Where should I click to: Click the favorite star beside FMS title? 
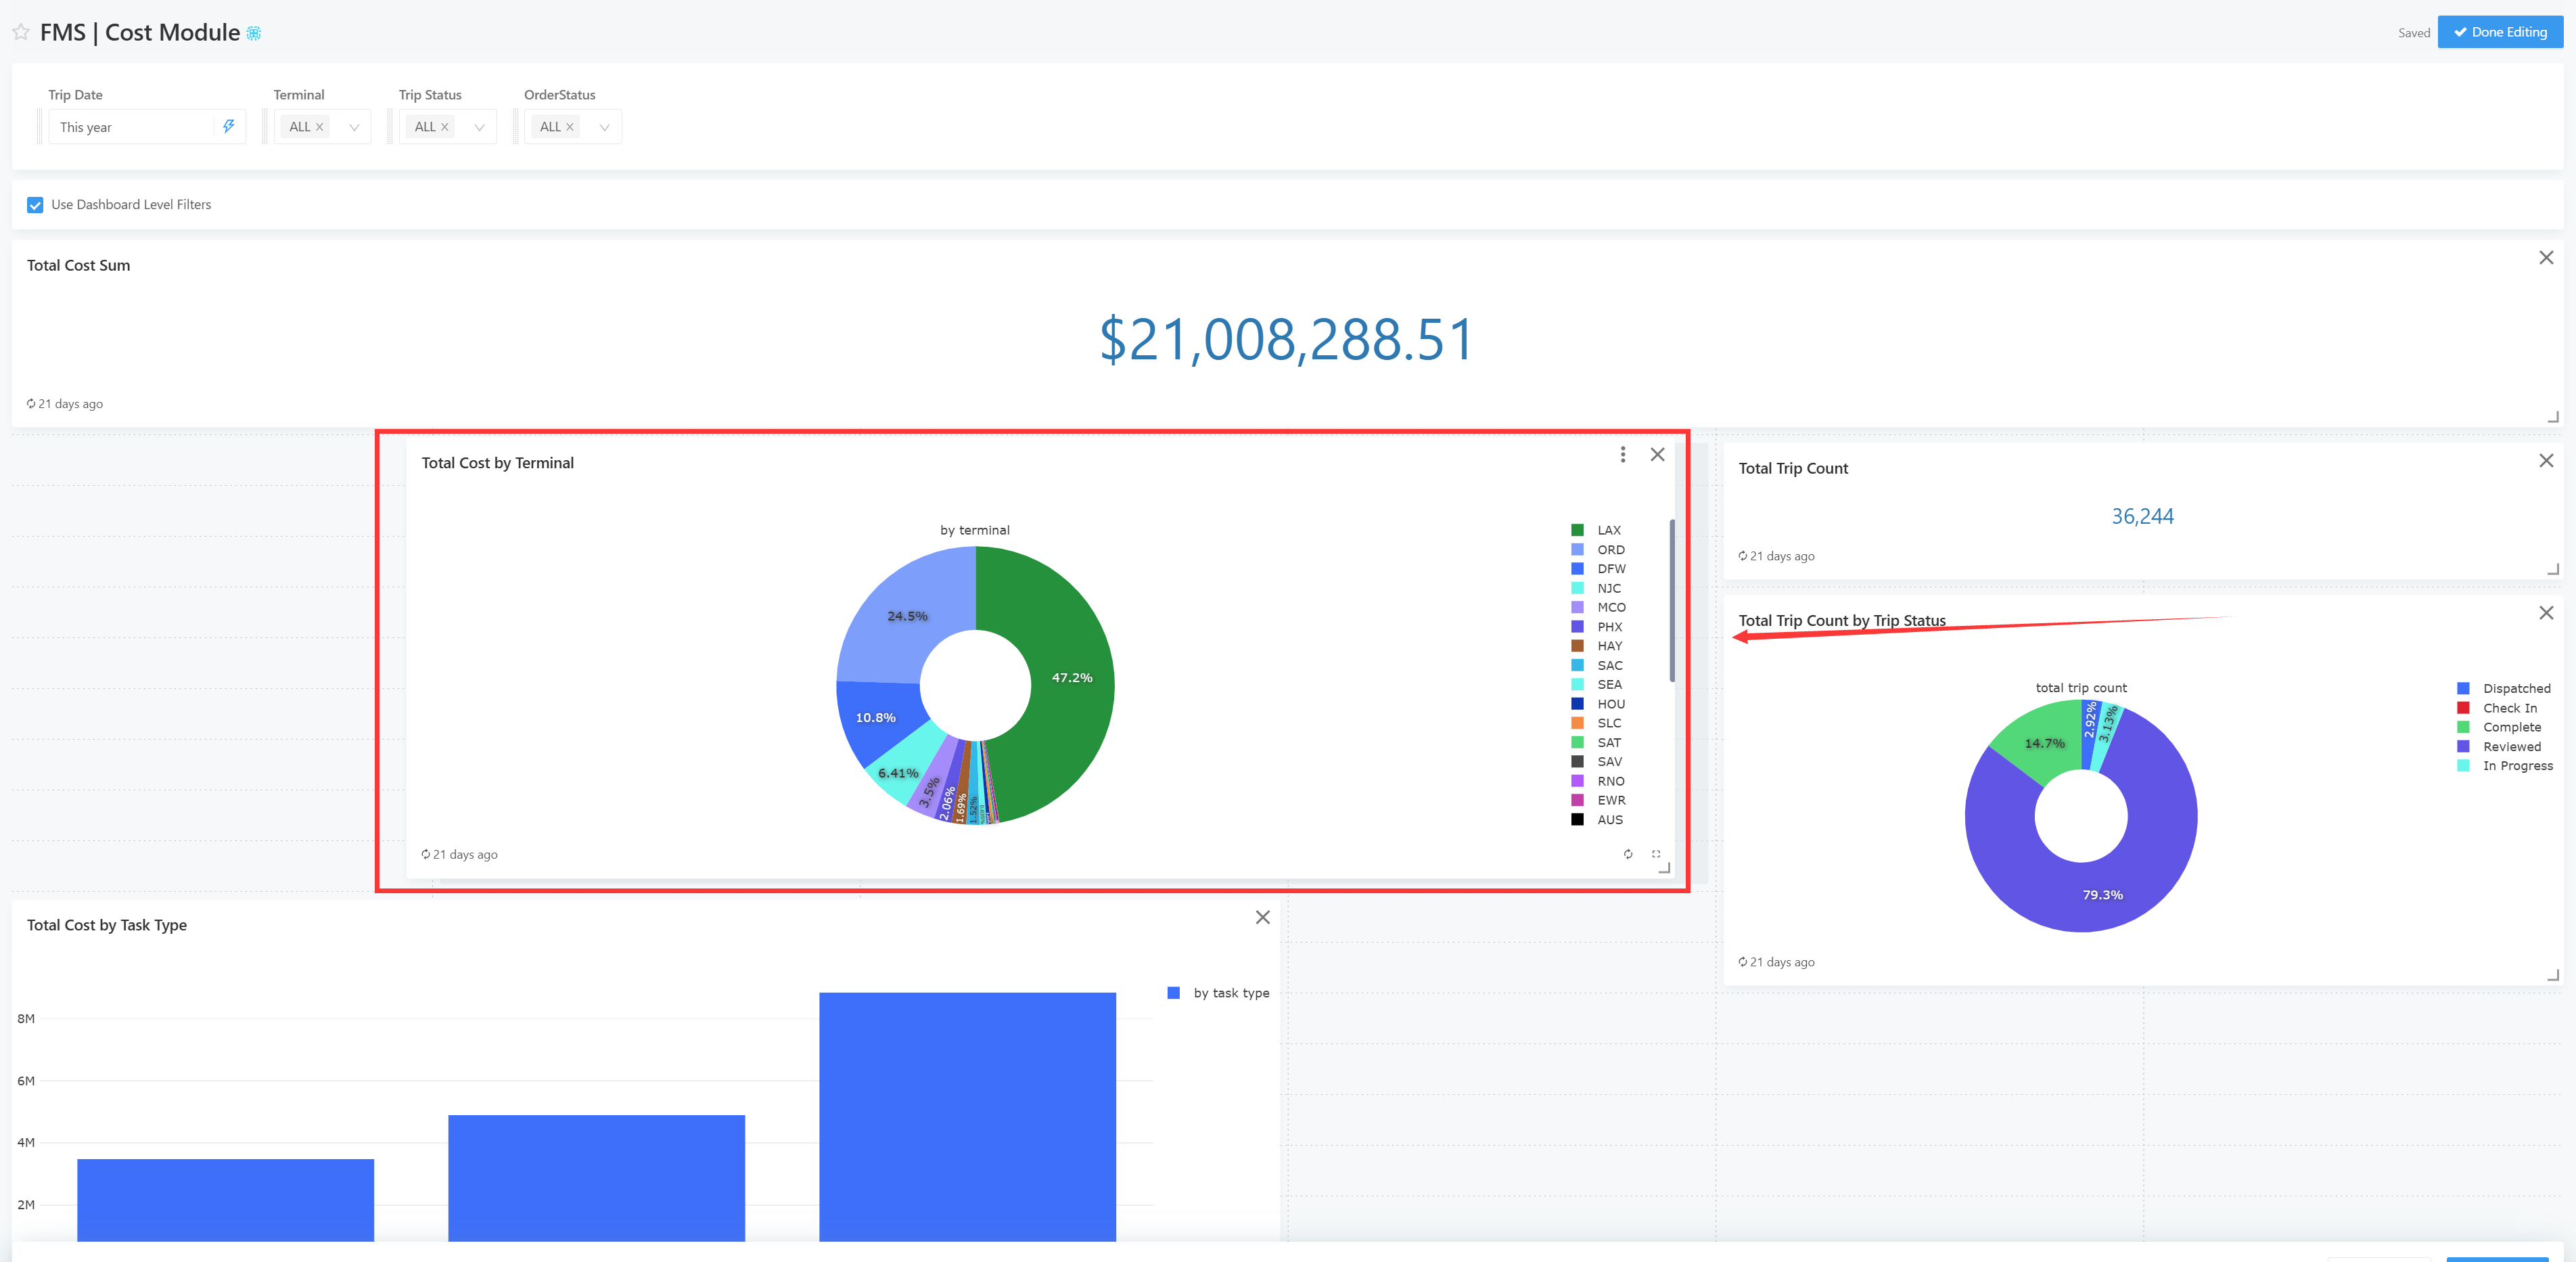tap(21, 32)
